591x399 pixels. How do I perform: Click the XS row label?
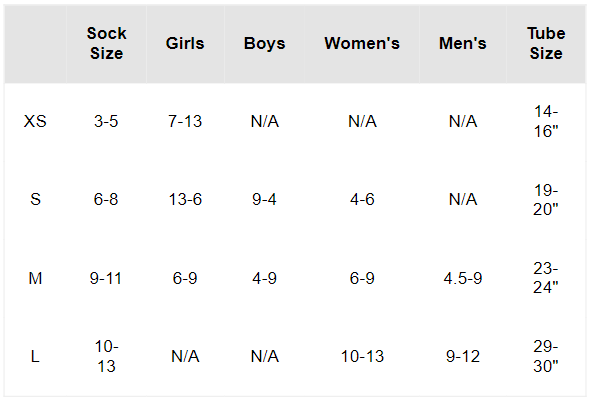pyautogui.click(x=35, y=121)
